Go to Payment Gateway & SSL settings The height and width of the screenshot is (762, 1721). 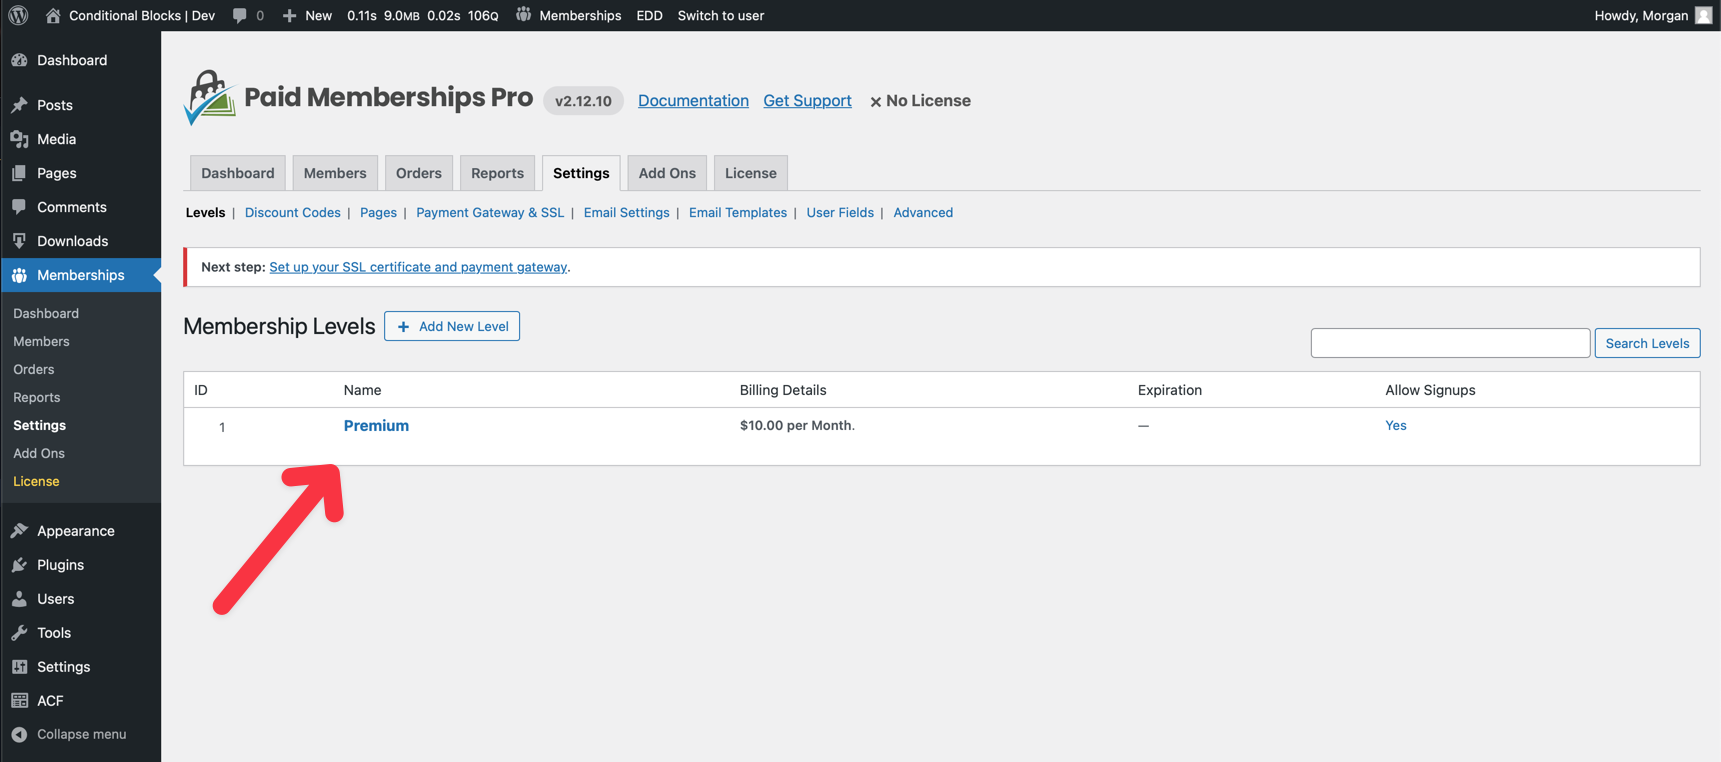[490, 212]
